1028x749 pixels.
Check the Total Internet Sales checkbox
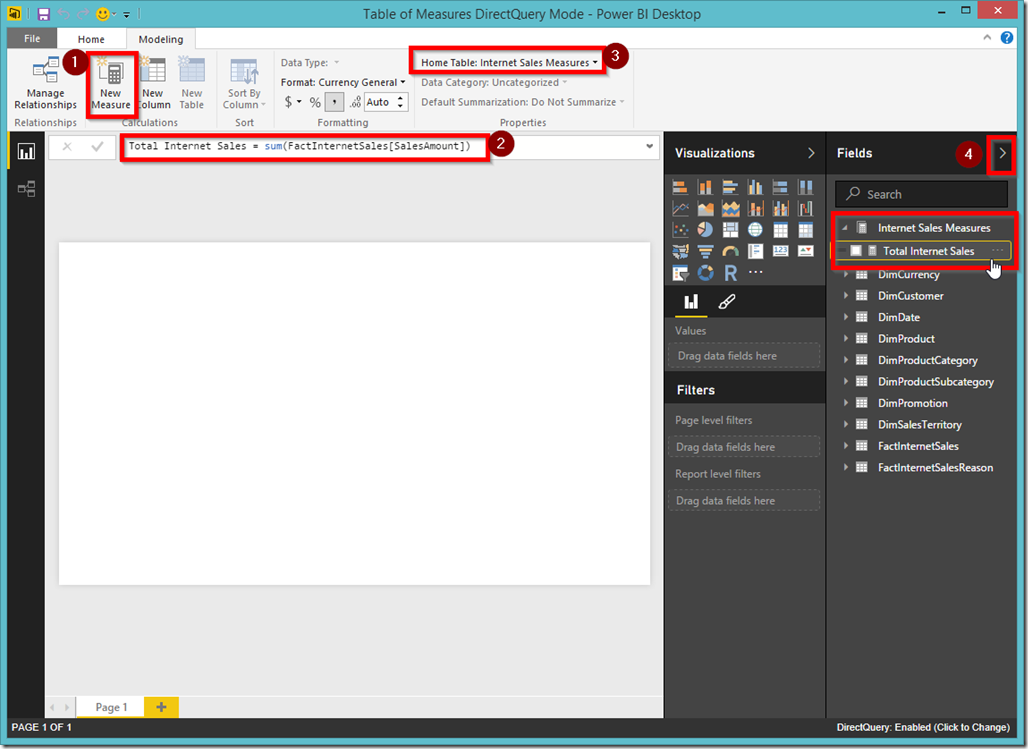[x=856, y=251]
